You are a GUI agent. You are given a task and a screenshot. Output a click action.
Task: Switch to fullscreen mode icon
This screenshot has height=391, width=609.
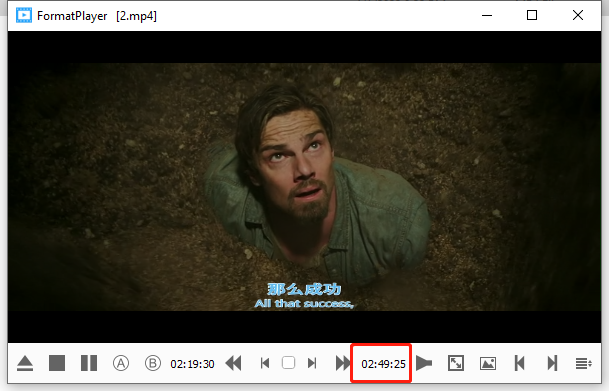(456, 363)
